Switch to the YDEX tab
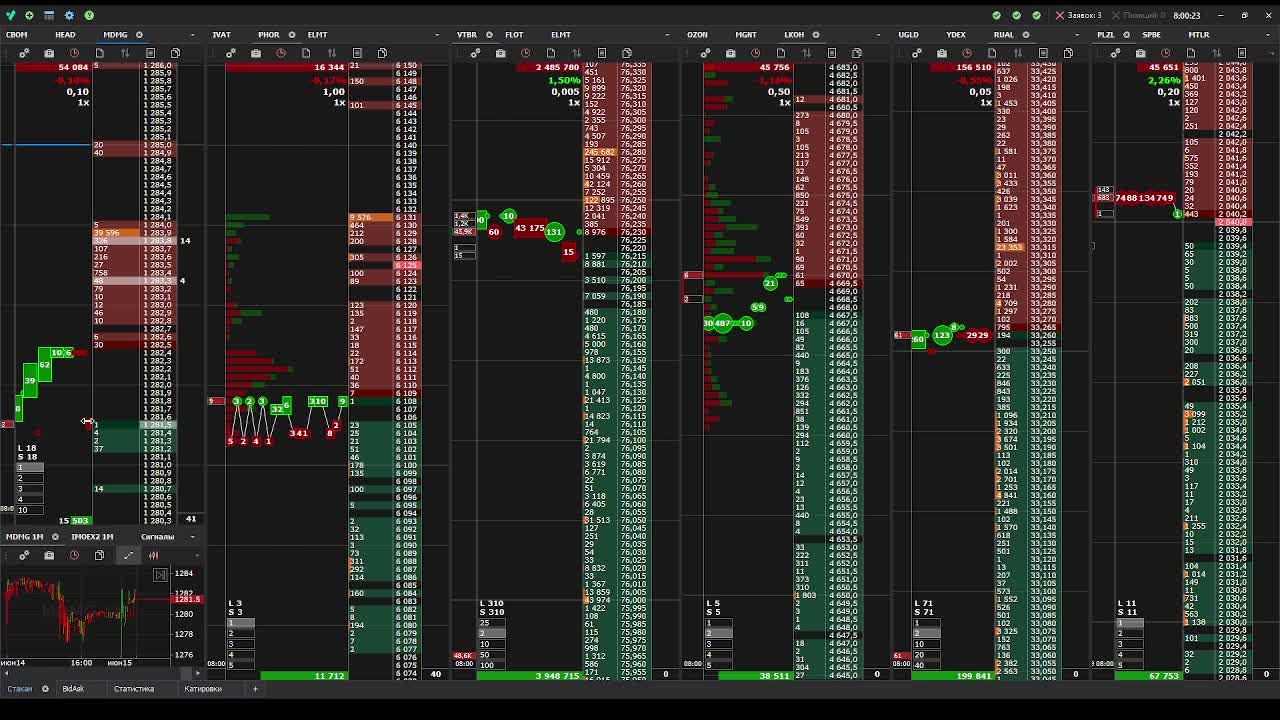This screenshot has height=720, width=1280. pyautogui.click(x=956, y=35)
